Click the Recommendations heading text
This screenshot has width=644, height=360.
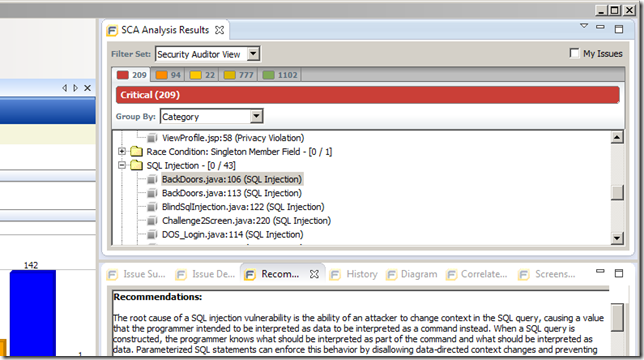tap(158, 297)
